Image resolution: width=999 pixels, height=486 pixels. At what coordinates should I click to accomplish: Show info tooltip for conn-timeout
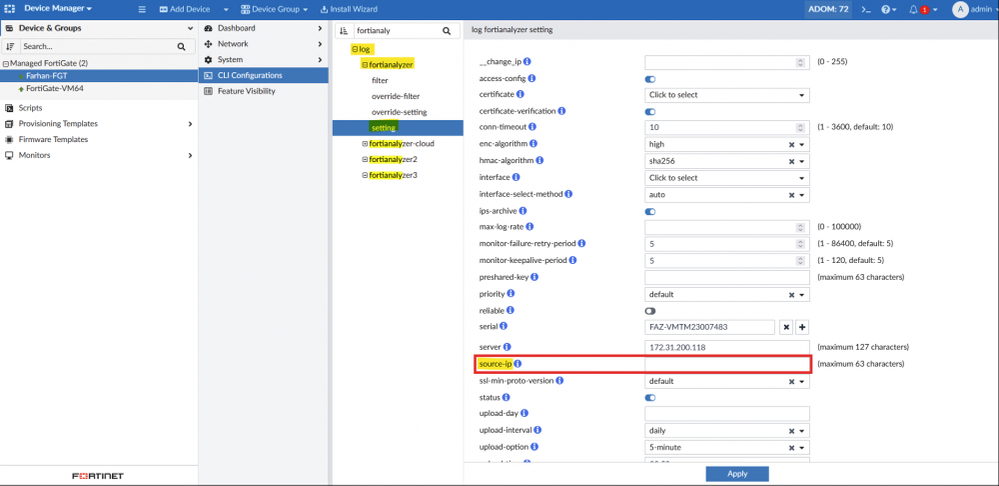click(x=533, y=127)
